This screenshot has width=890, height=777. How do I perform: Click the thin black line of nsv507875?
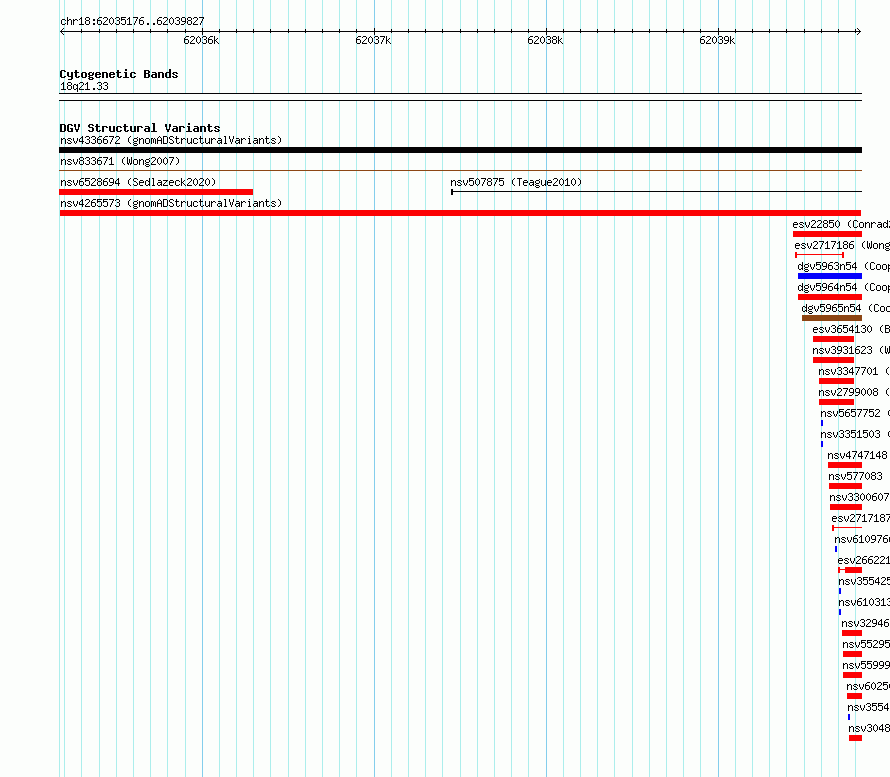point(656,192)
